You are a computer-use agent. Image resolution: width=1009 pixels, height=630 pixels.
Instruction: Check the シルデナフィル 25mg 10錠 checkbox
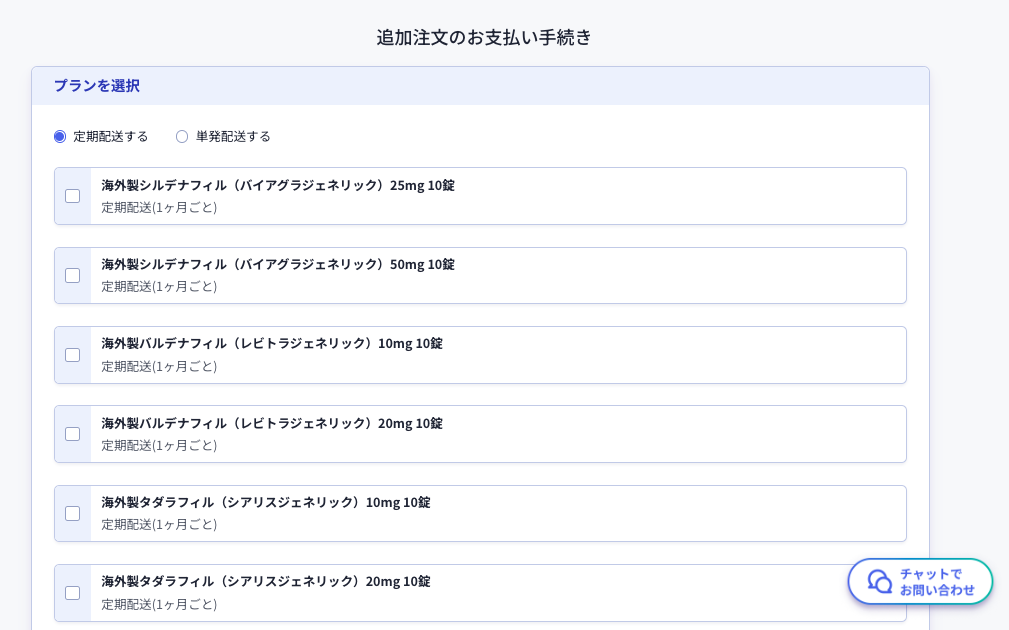tap(73, 196)
